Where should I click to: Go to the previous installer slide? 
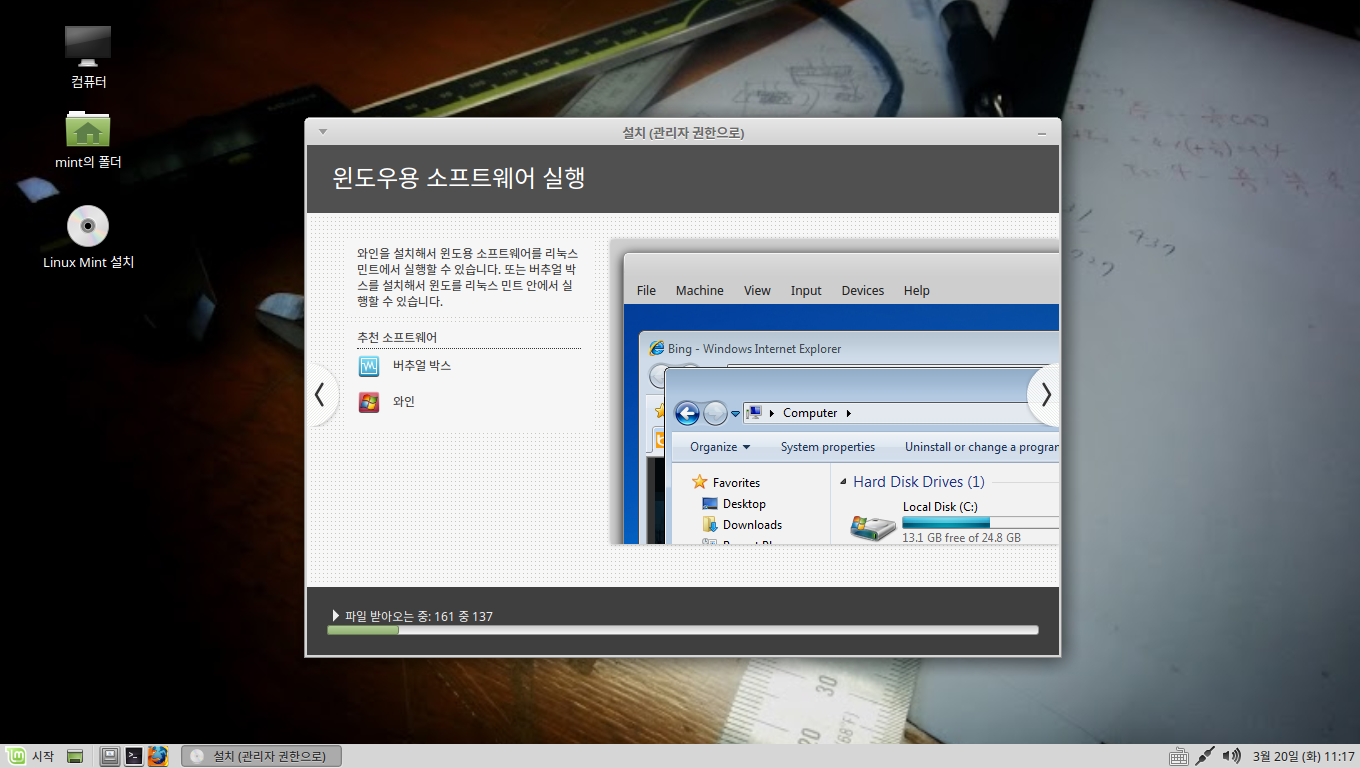(320, 395)
